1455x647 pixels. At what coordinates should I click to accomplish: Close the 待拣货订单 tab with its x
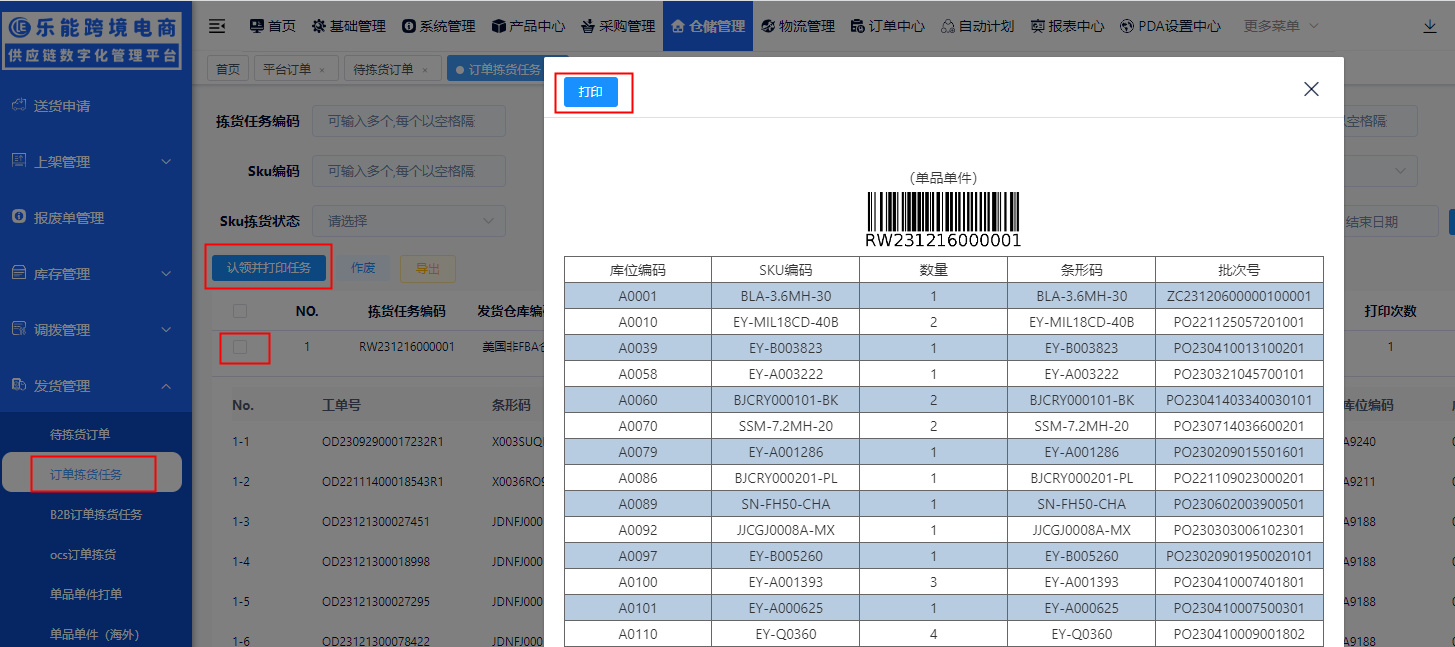pos(424,70)
